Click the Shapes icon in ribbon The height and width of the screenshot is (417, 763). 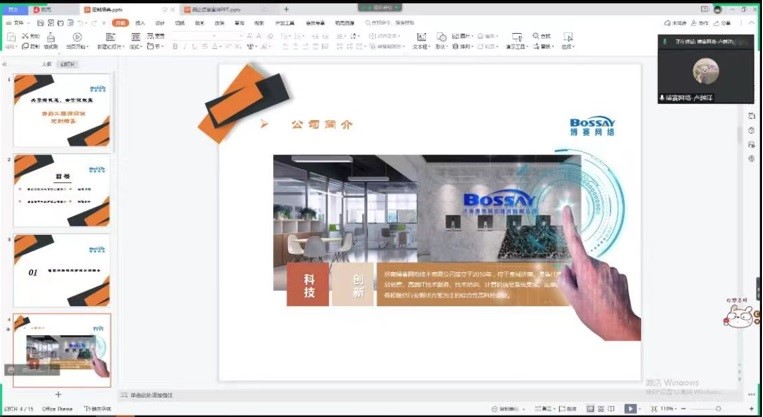[441, 41]
